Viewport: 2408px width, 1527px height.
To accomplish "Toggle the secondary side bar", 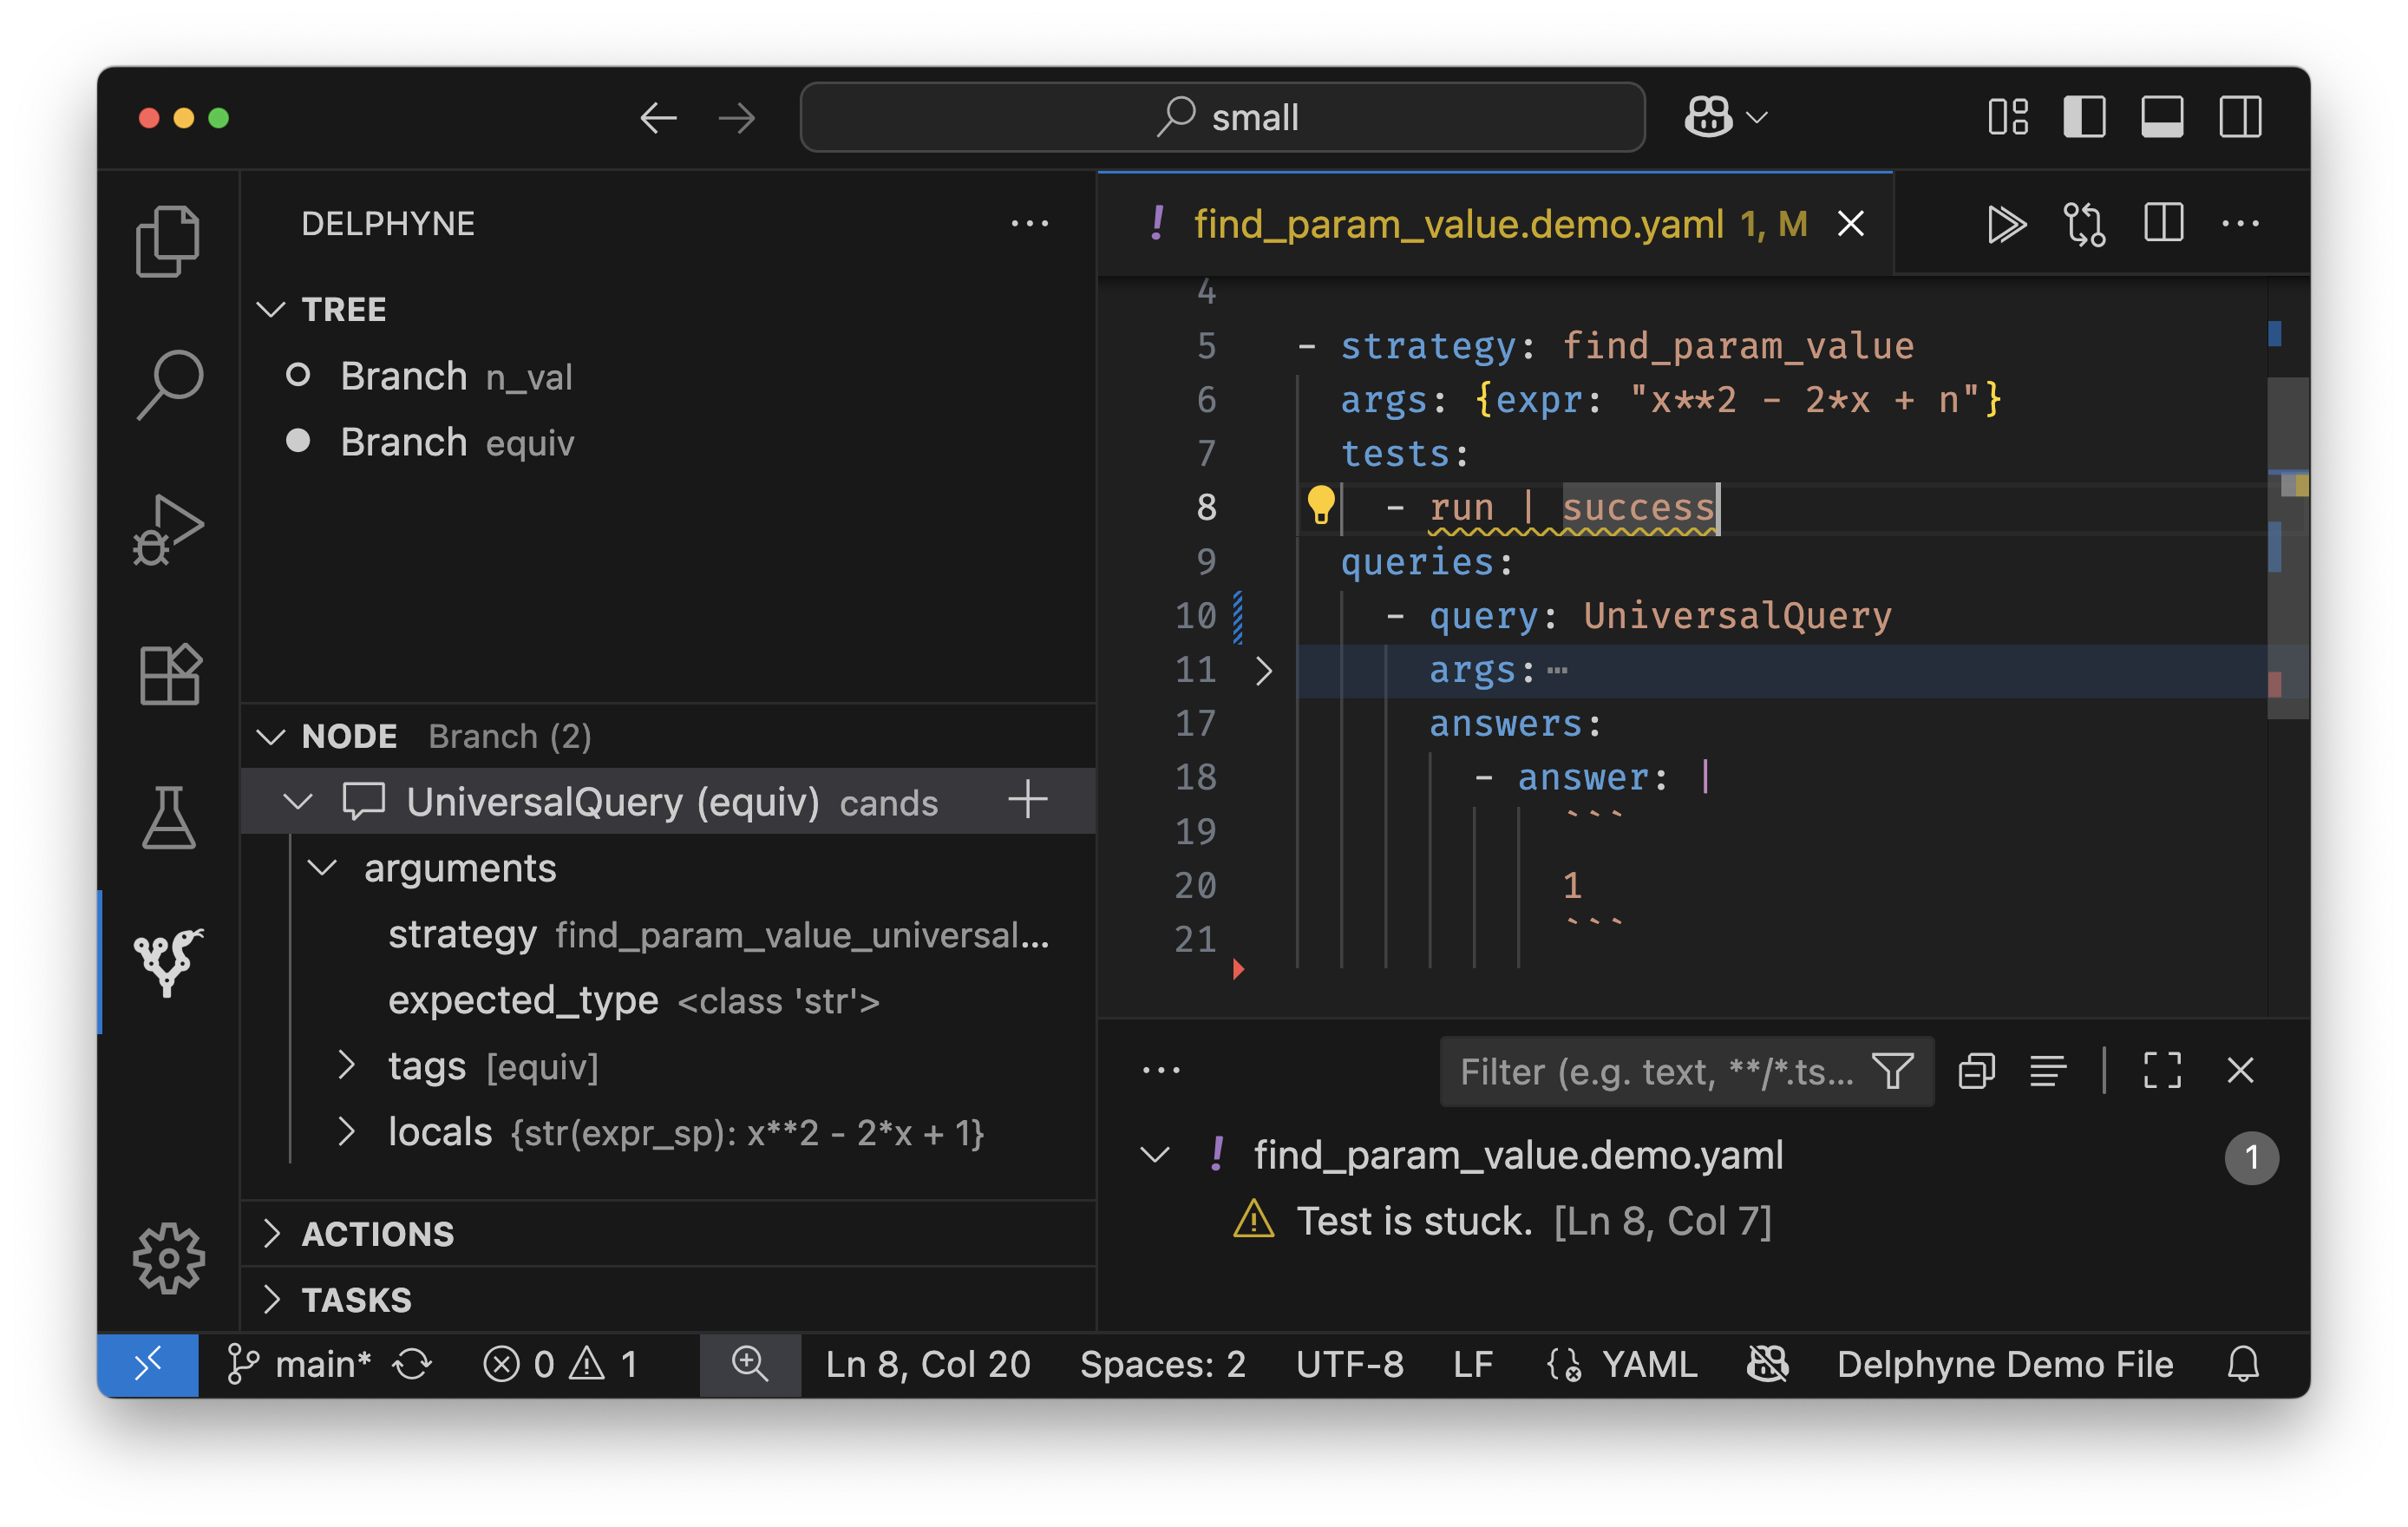I will click(2240, 118).
